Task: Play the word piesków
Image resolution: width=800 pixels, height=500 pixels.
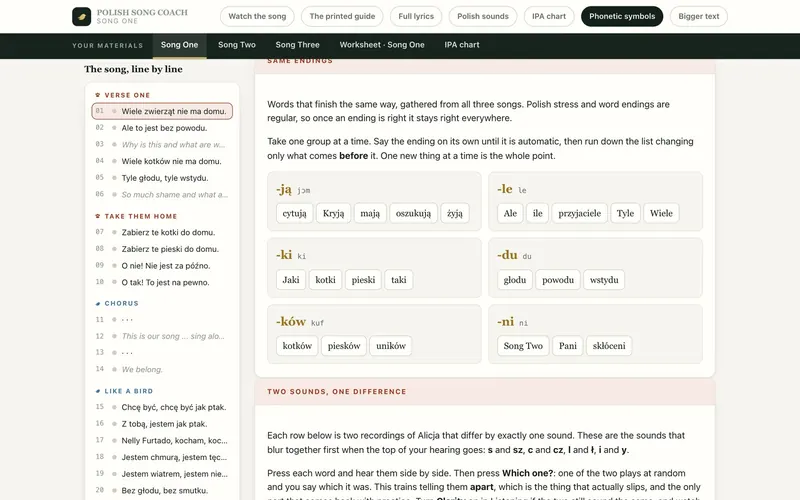Action: [x=344, y=345]
